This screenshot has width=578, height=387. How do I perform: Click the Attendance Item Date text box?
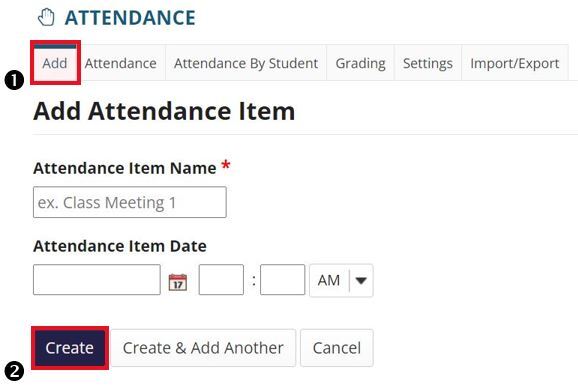coord(97,280)
